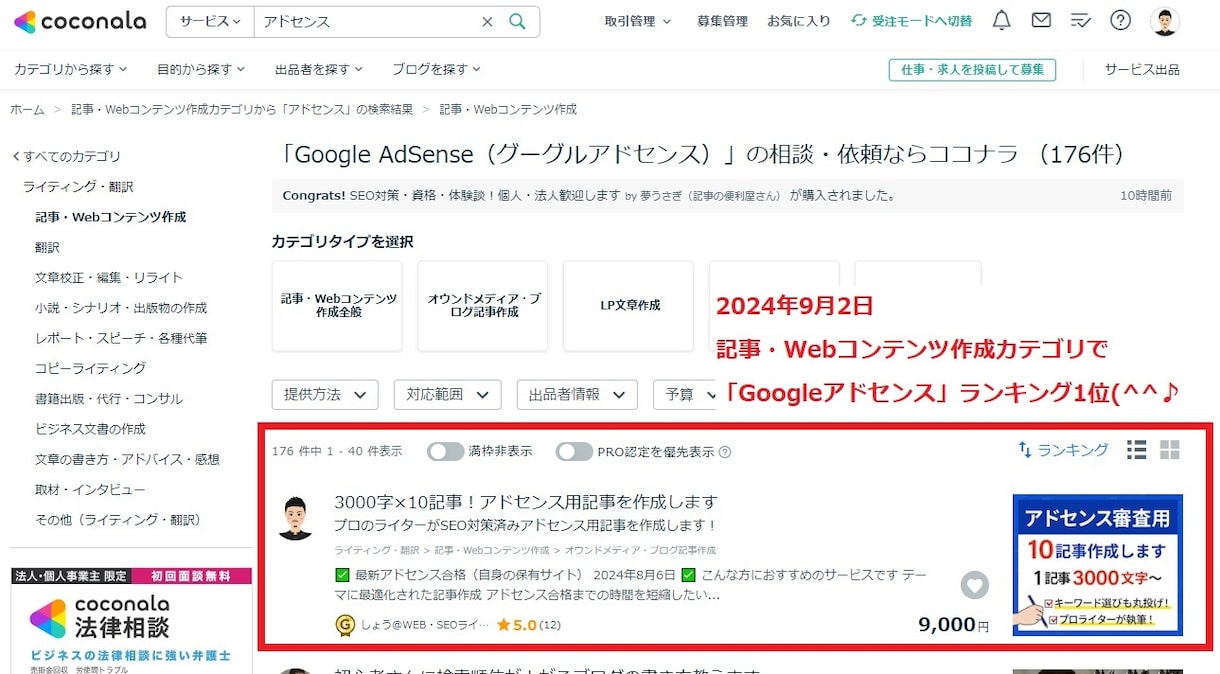This screenshot has width=1220, height=674.
Task: Click the Congrats! purchase notice text
Action: tap(589, 195)
